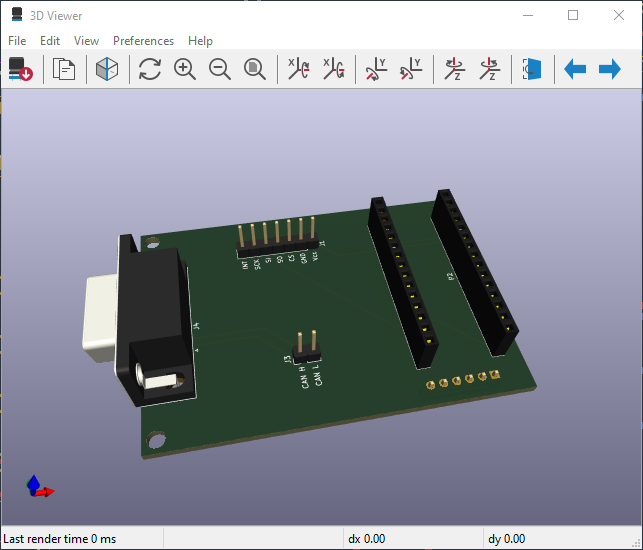Rotate Y counterclockwise

410,69
